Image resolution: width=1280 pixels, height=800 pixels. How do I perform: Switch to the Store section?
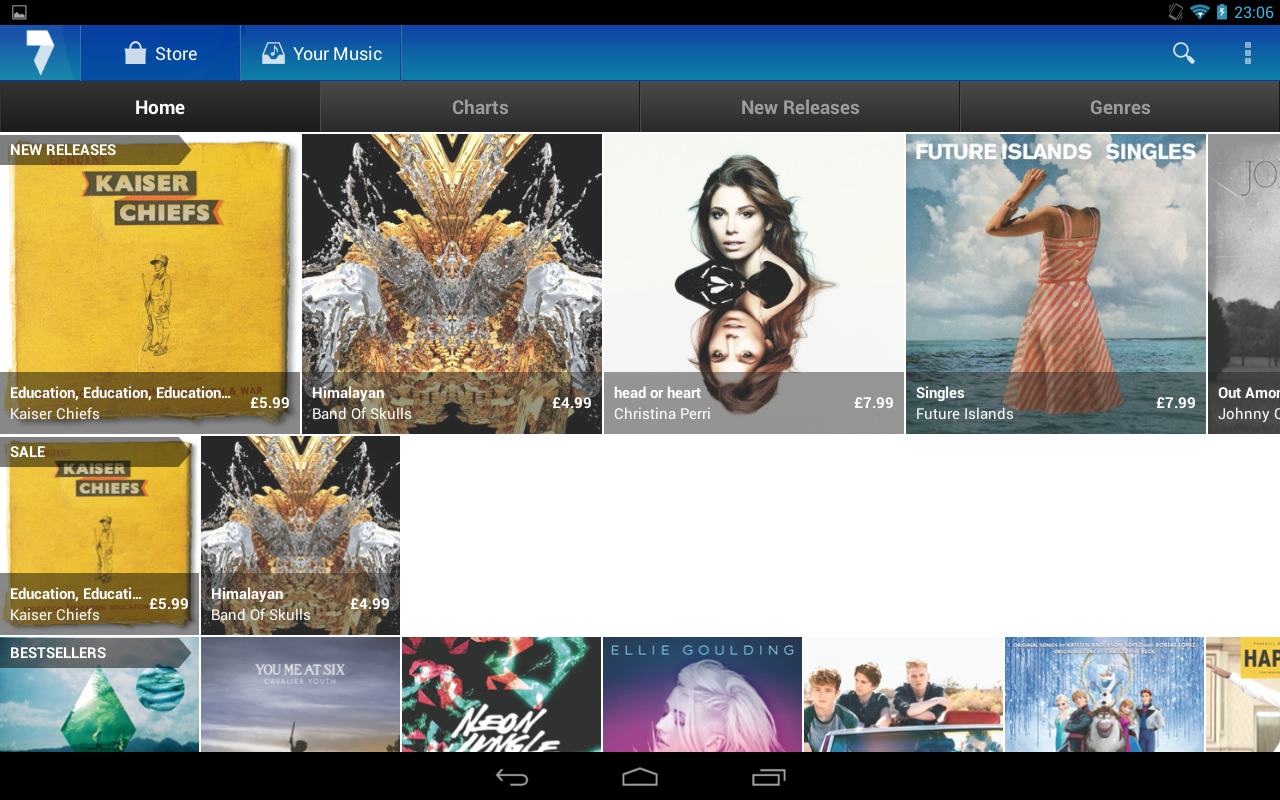click(x=160, y=53)
